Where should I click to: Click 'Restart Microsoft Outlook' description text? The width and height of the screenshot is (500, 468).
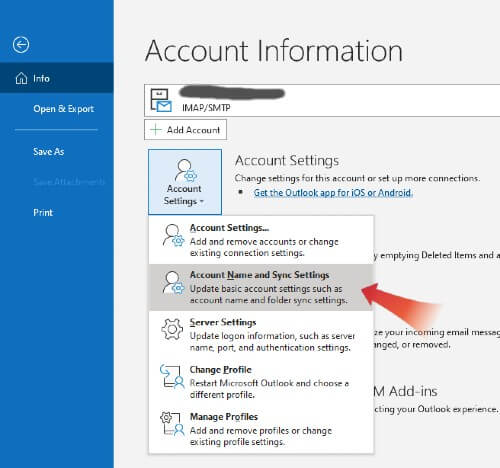269,389
